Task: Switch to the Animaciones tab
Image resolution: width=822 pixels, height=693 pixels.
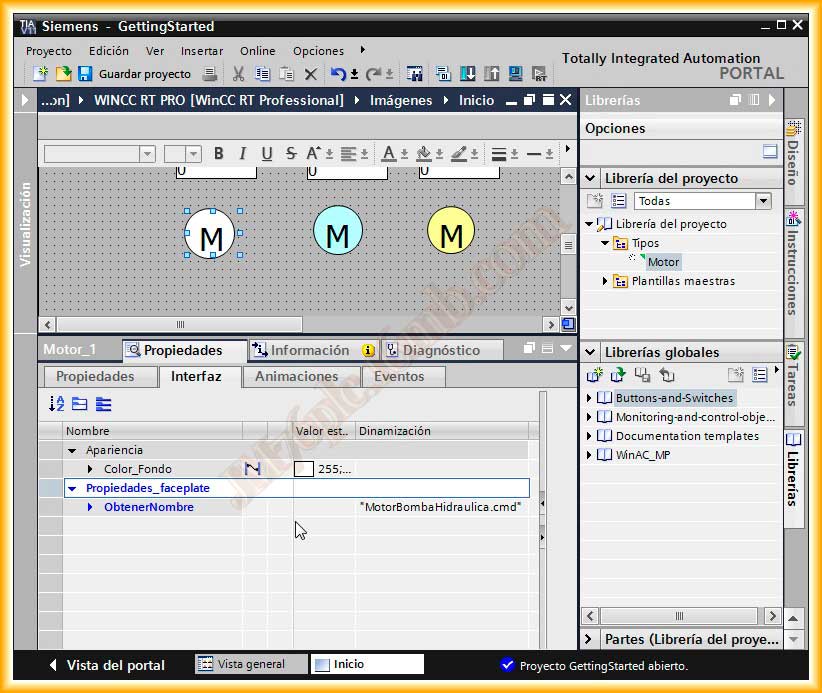Action: point(296,377)
